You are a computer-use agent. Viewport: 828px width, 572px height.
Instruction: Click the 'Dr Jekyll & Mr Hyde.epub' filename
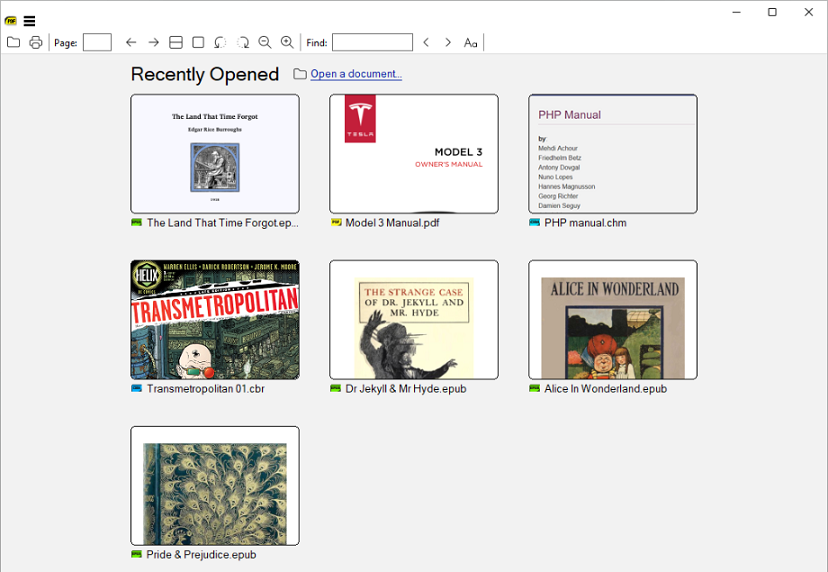[x=406, y=389]
